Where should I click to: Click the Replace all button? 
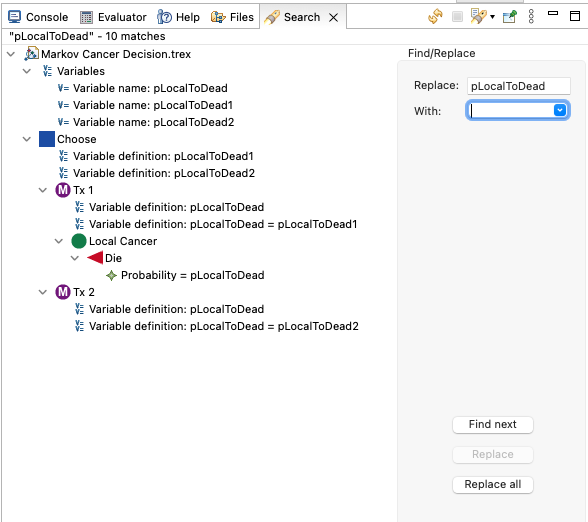coord(493,484)
